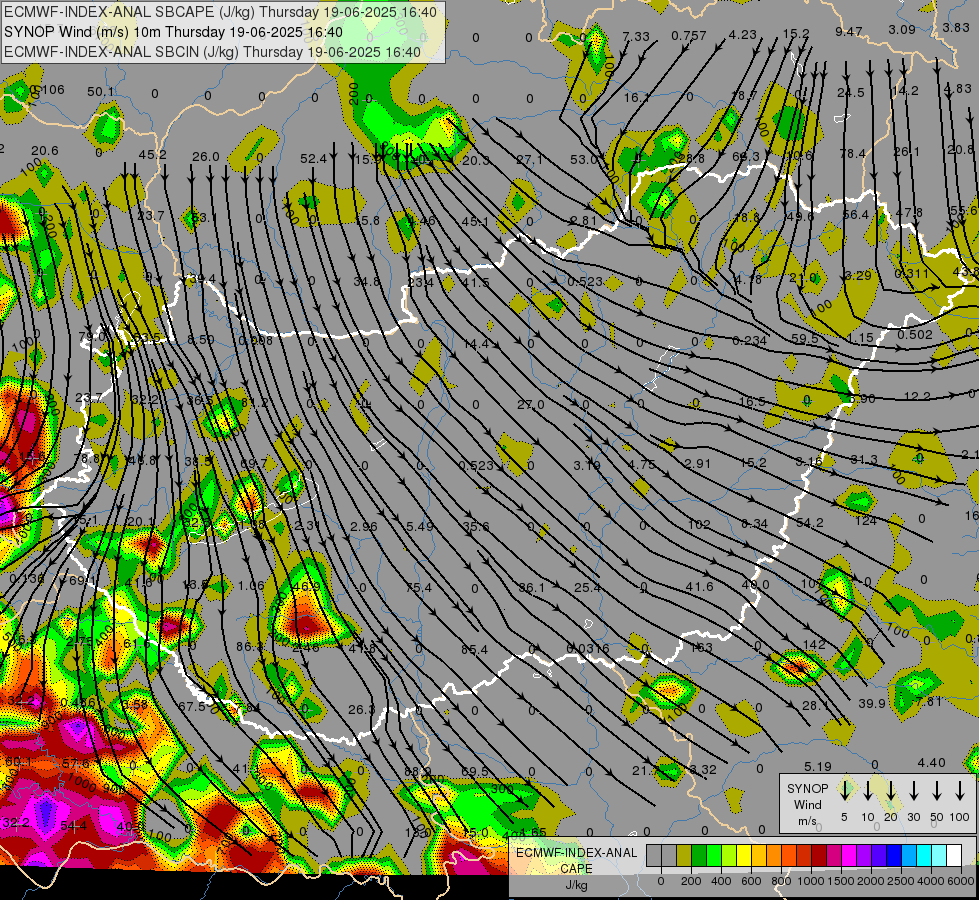The image size is (979, 900).
Task: Click the 4000 tick label in CAPE legend
Action: pyautogui.click(x=930, y=881)
